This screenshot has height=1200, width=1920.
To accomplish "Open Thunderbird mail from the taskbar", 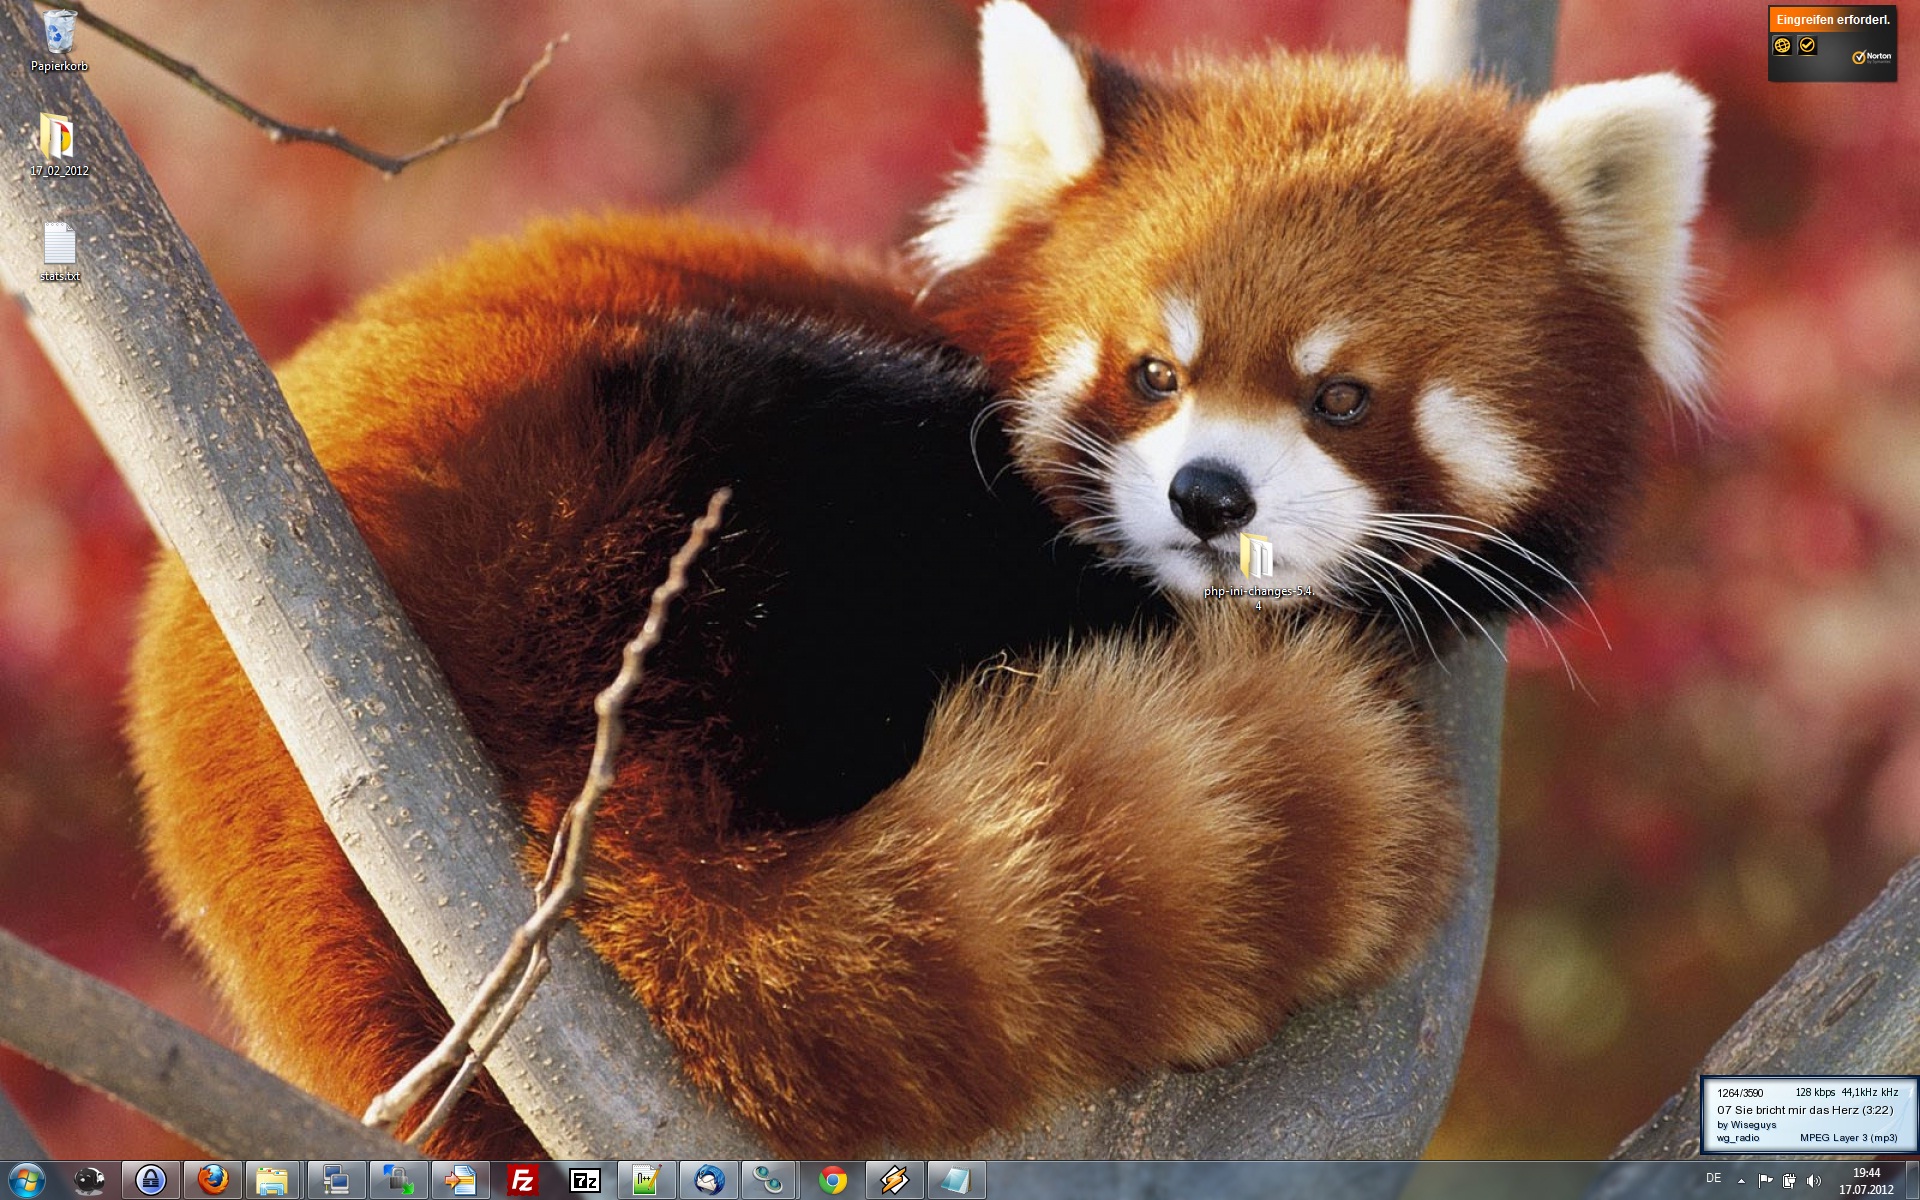I will tap(709, 1181).
